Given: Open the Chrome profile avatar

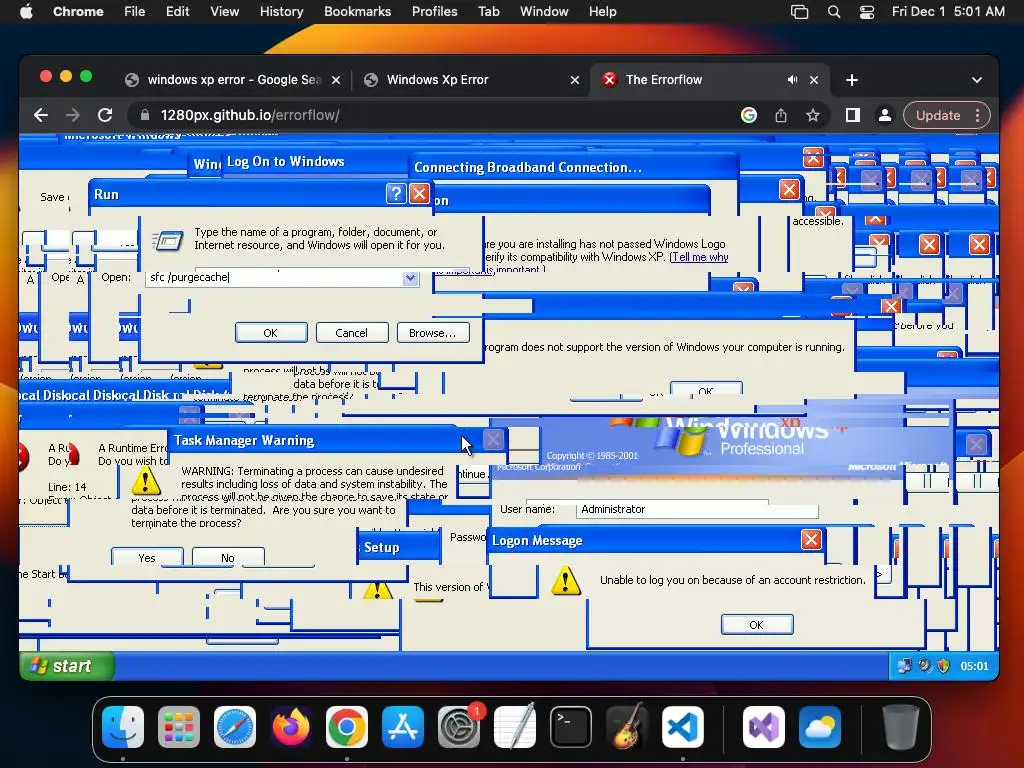Looking at the screenshot, I should click(x=884, y=115).
